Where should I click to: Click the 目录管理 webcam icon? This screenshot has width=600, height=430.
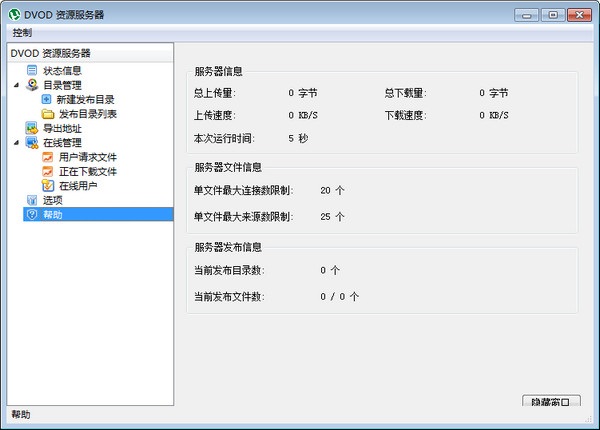pyautogui.click(x=32, y=85)
